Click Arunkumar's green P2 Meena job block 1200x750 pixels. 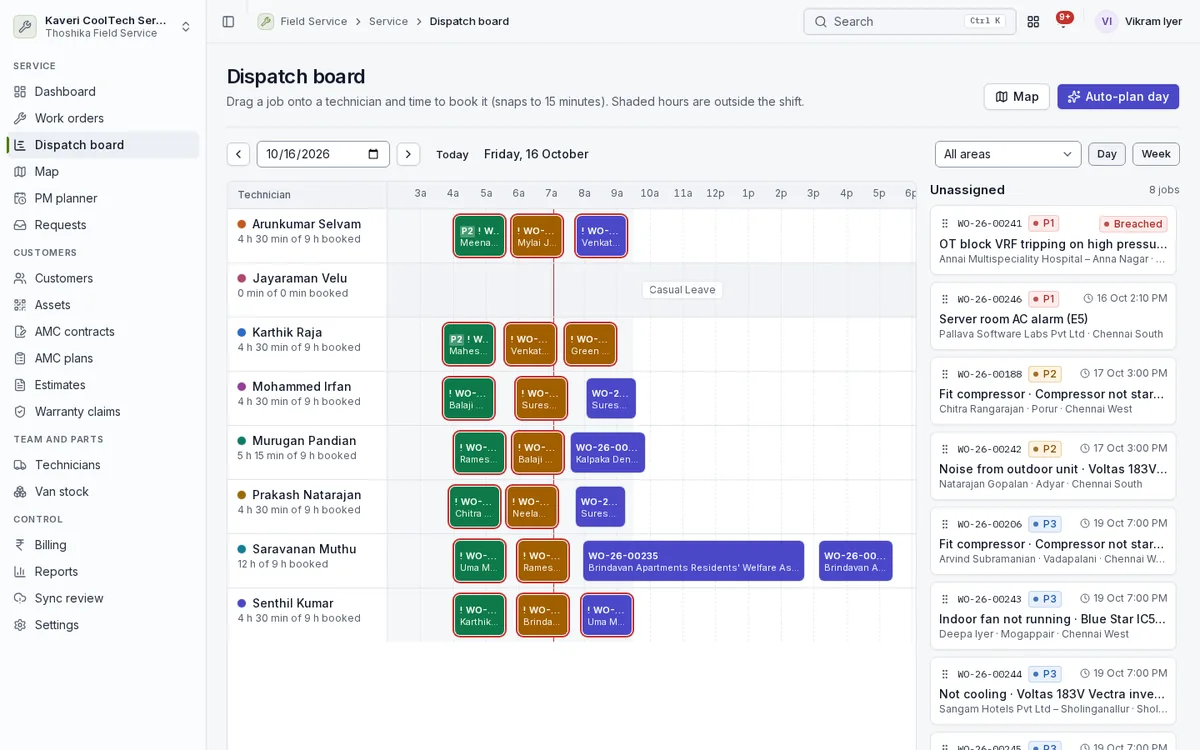coord(479,236)
